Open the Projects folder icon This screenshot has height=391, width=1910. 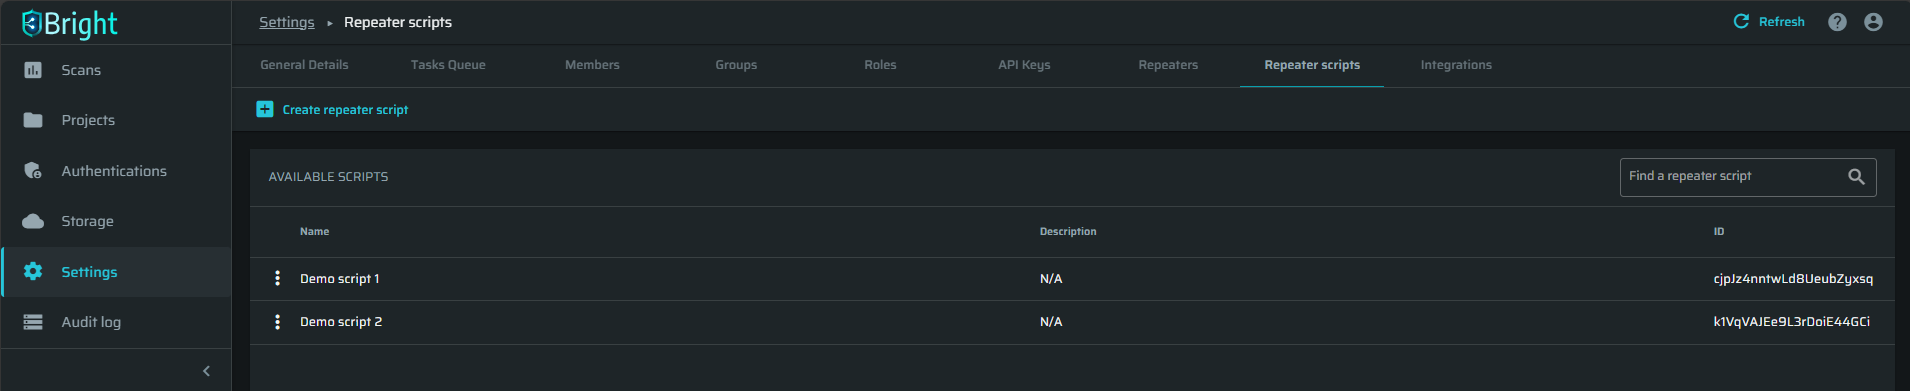pos(33,120)
